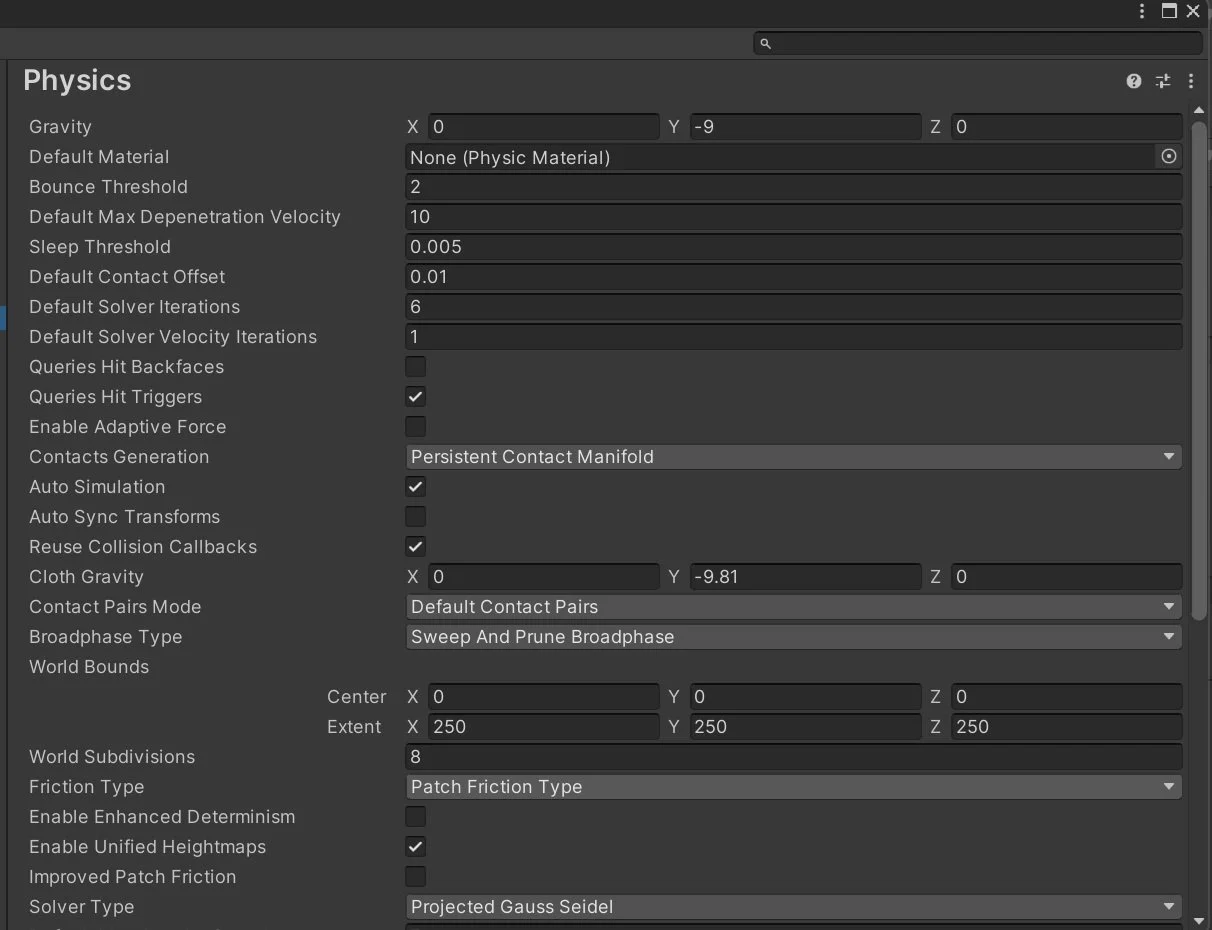
Task: Toggle Queries Hit Triggers checkbox
Action: click(415, 396)
